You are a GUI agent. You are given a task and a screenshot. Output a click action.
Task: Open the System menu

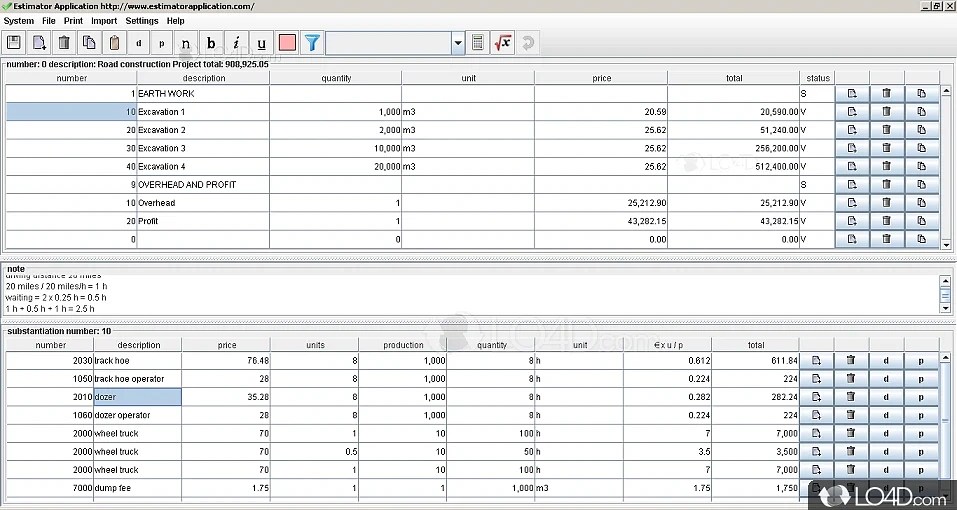(19, 21)
